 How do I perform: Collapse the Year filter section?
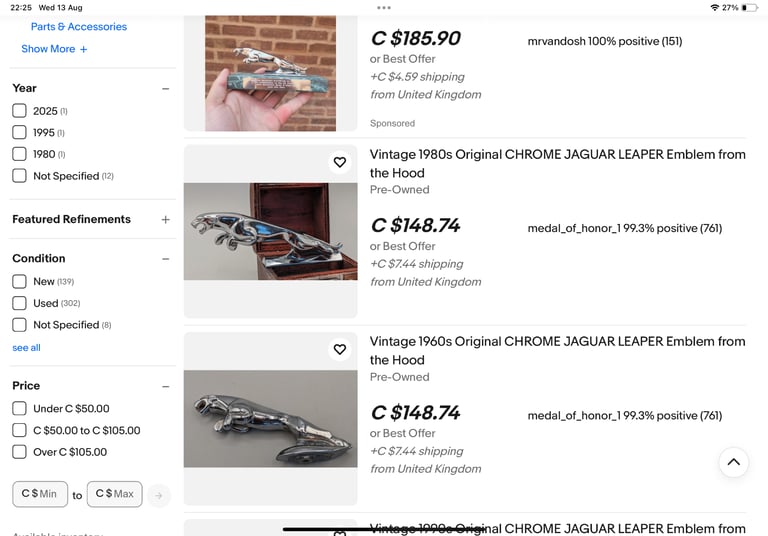pyautogui.click(x=166, y=89)
